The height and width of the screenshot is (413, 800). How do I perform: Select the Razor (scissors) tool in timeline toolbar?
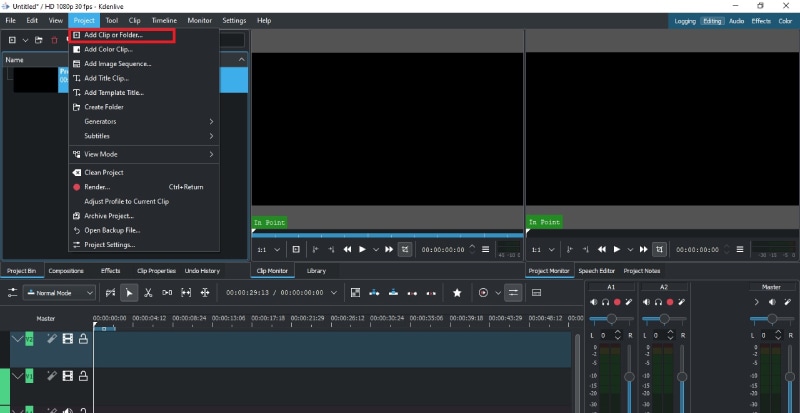click(148, 292)
